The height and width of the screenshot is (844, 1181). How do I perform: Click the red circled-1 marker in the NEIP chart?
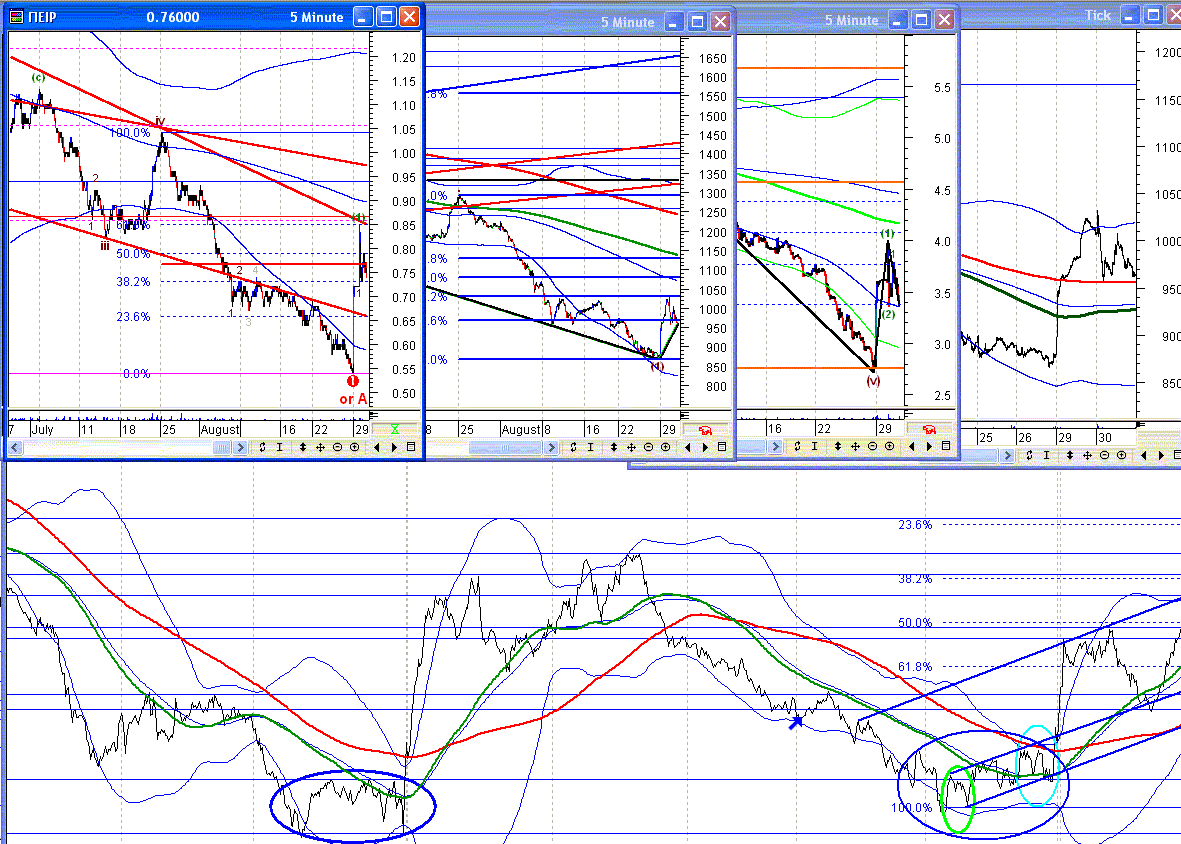(352, 381)
